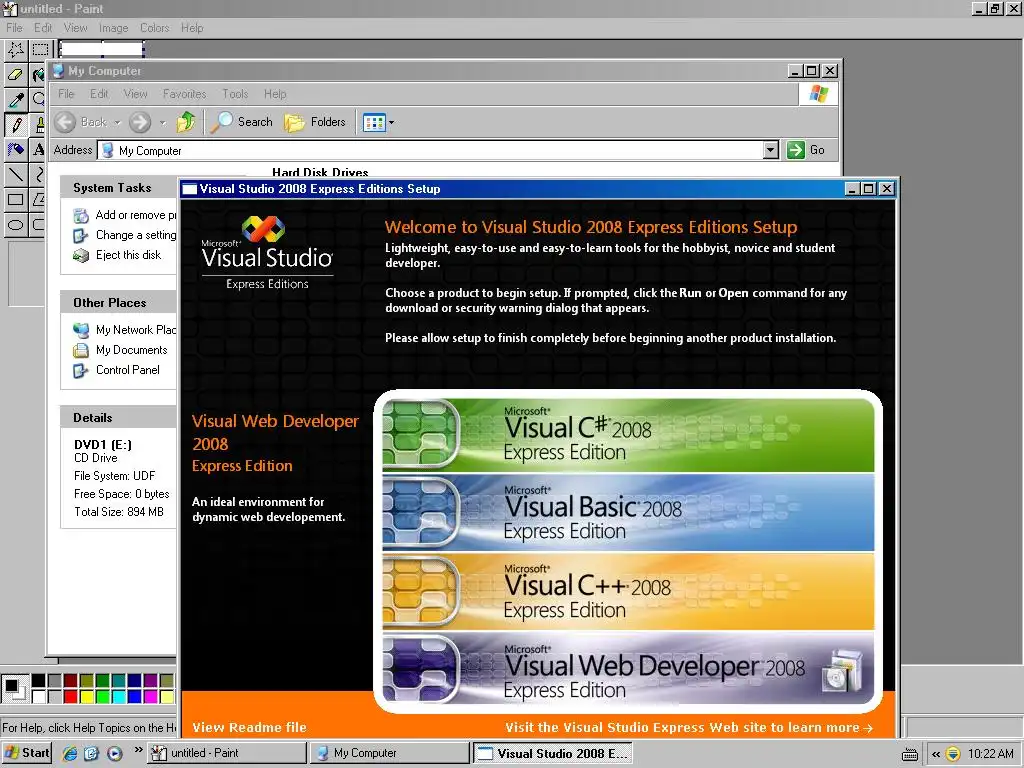Image resolution: width=1024 pixels, height=768 pixels.
Task: Expand hidden system tray icons
Action: click(935, 754)
